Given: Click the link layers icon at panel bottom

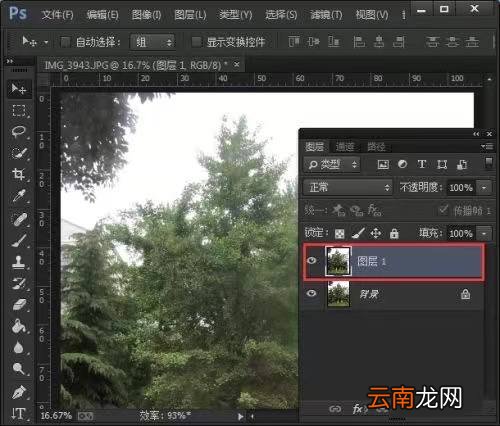Looking at the screenshot, I should coord(335,409).
